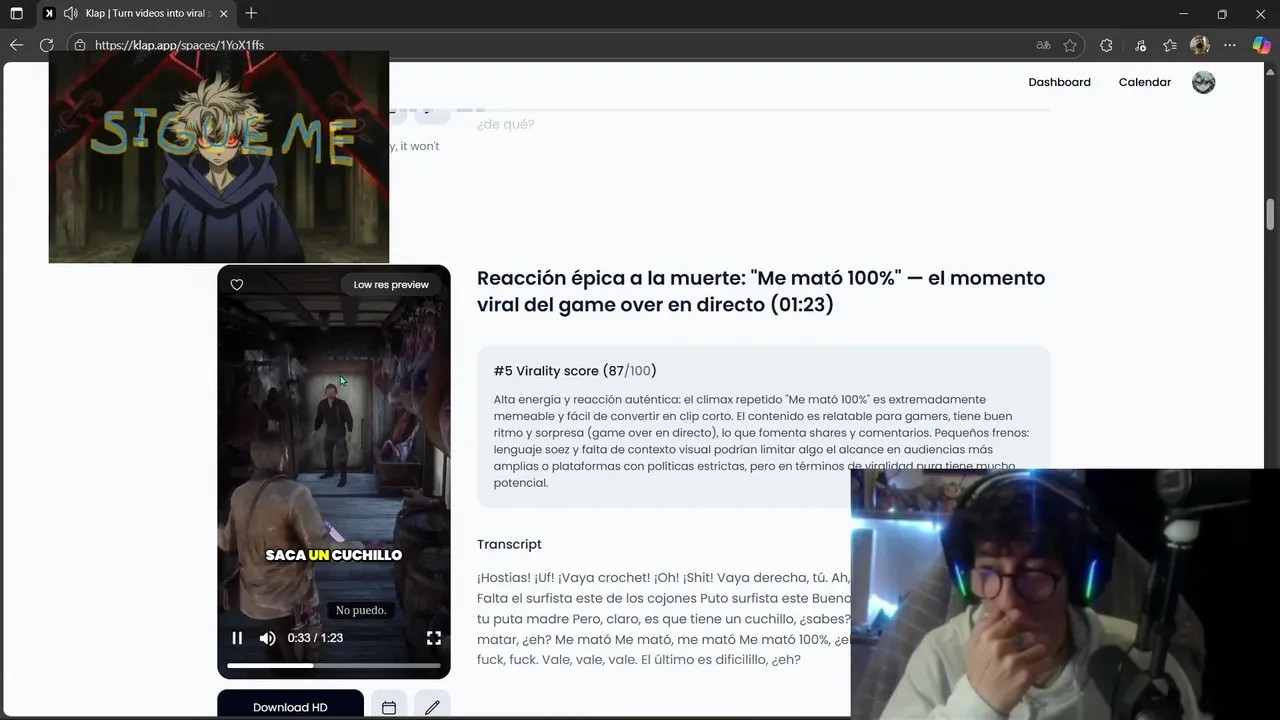
Task: Click the site info lock icon
Action: point(80,45)
